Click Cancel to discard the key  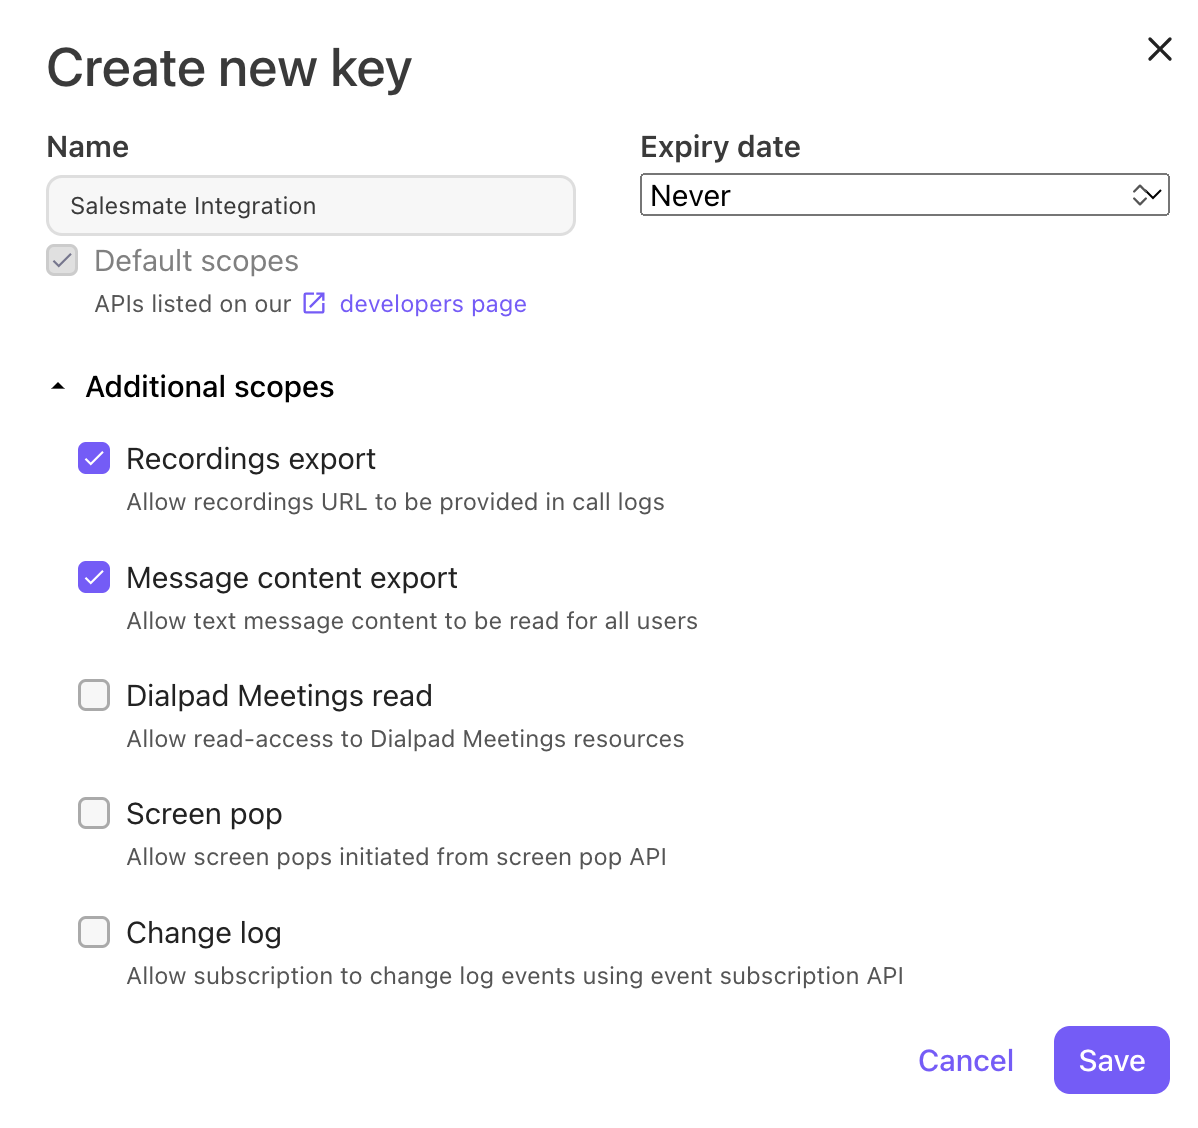966,1061
